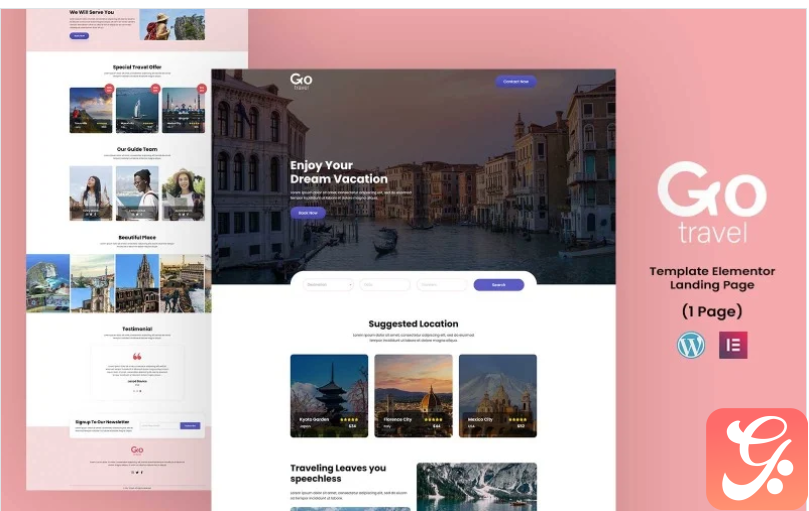The image size is (809, 511).
Task: Click the guide wearing hat photo
Action: pos(184,193)
